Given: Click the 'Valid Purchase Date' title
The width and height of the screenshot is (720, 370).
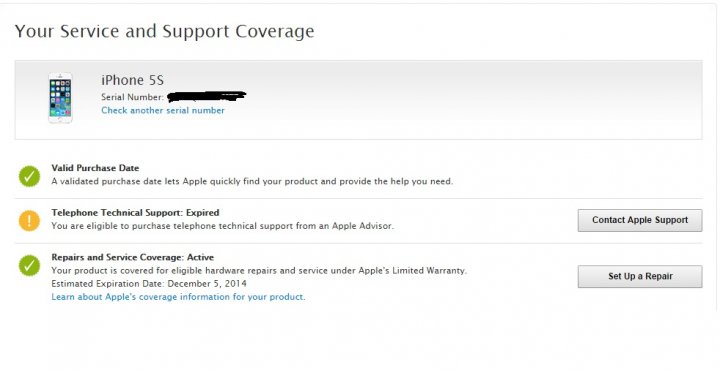Looking at the screenshot, I should point(95,168).
